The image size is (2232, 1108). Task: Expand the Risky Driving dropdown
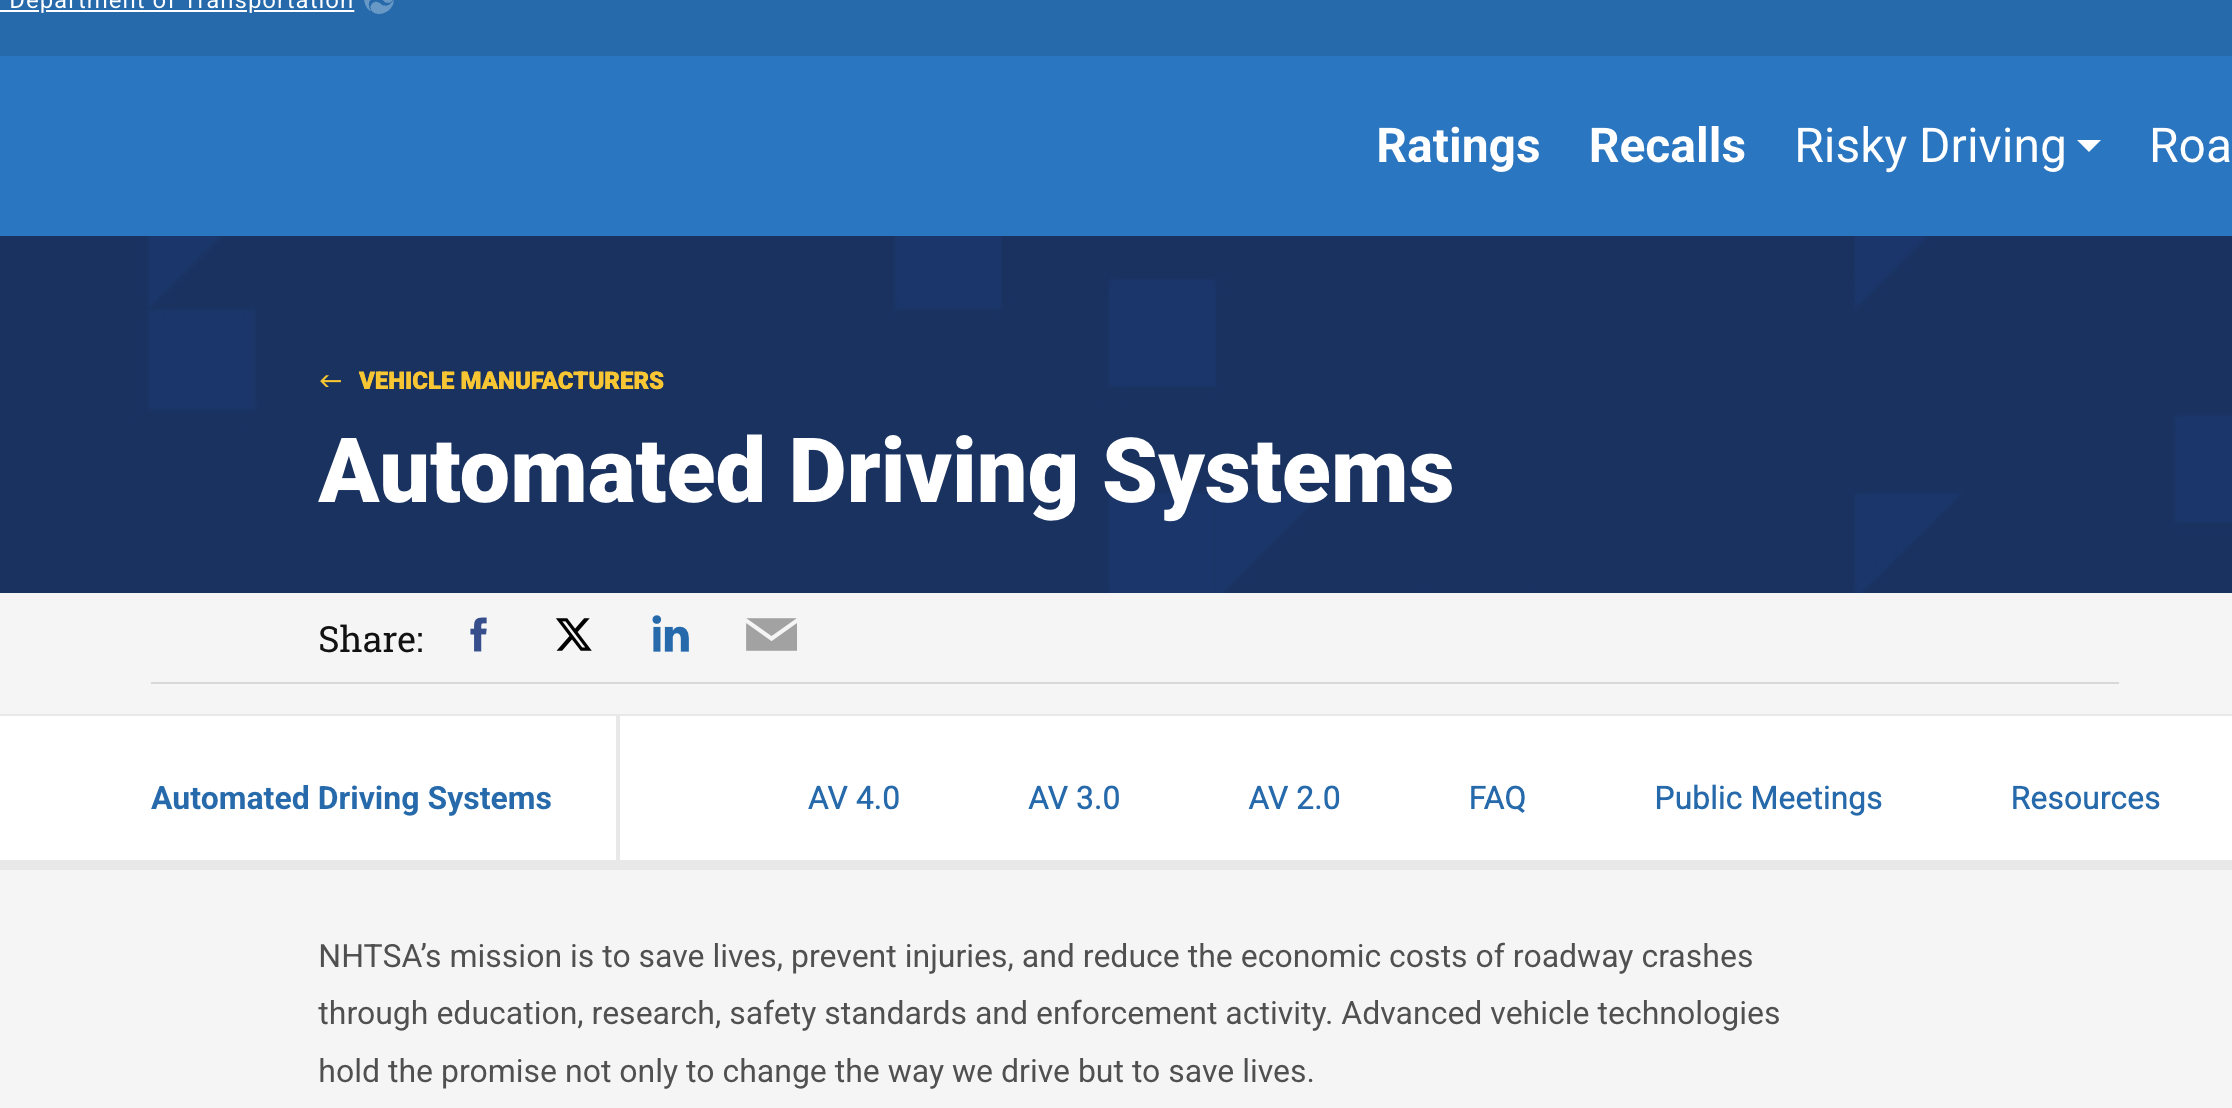point(1947,146)
